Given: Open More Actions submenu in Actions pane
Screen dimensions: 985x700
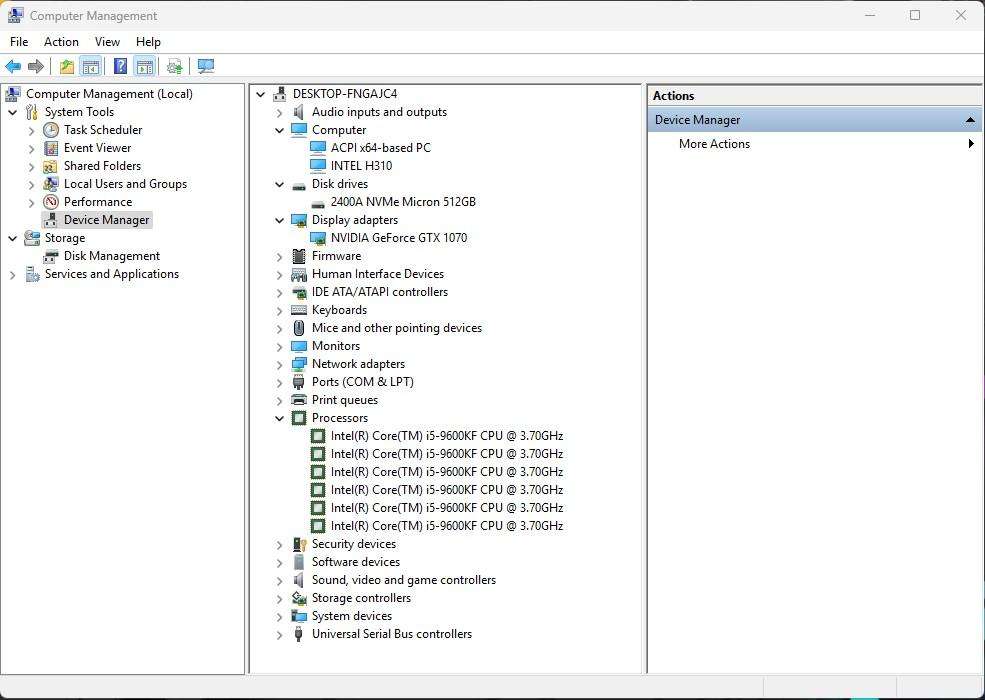Looking at the screenshot, I should (714, 144).
